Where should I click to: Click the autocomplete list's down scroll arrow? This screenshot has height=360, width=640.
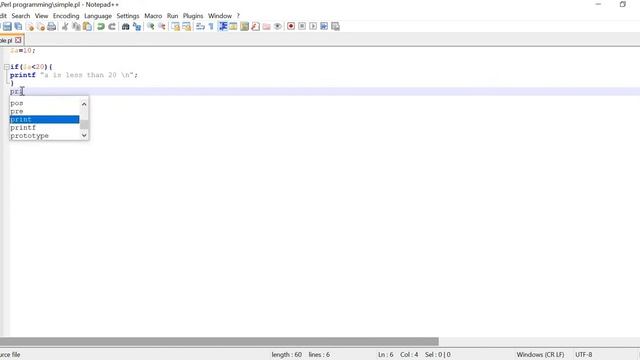pos(84,135)
